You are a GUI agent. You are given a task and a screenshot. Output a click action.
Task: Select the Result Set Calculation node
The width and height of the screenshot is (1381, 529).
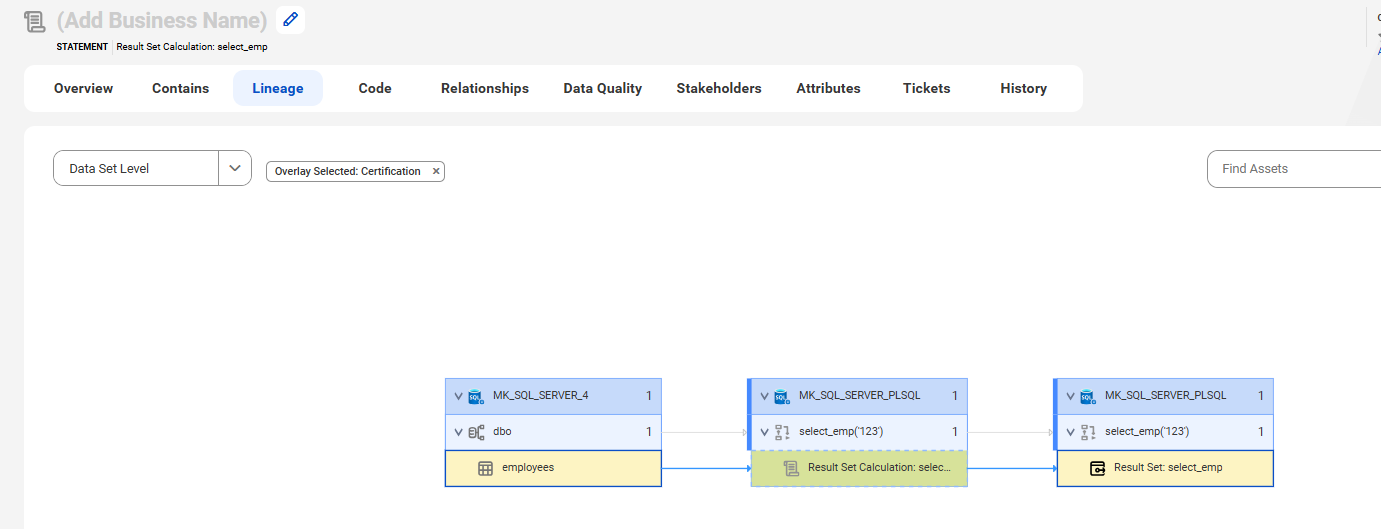tap(859, 468)
